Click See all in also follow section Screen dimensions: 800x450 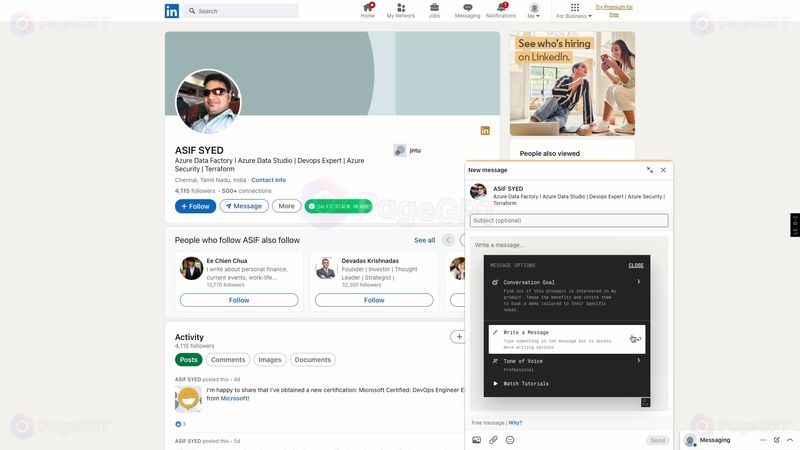[424, 240]
